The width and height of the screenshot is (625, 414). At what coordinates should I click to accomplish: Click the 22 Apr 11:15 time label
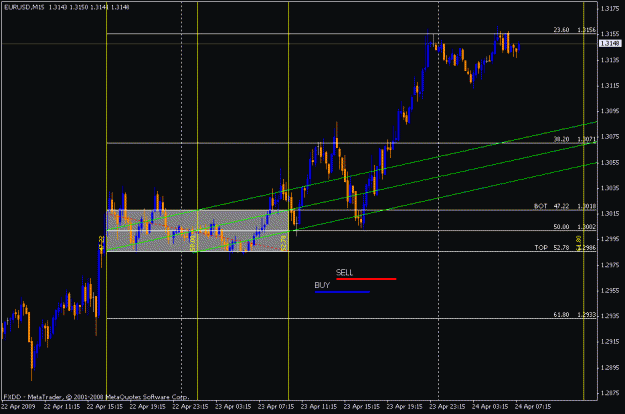(62, 407)
